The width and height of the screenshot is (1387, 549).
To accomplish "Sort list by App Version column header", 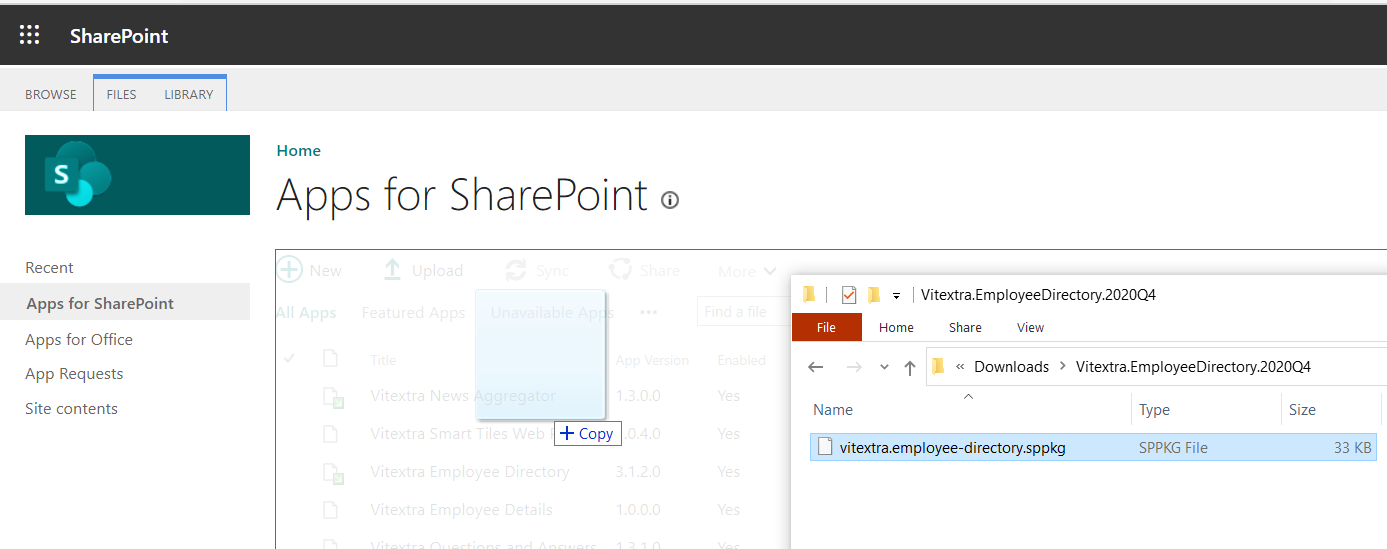I will click(652, 360).
